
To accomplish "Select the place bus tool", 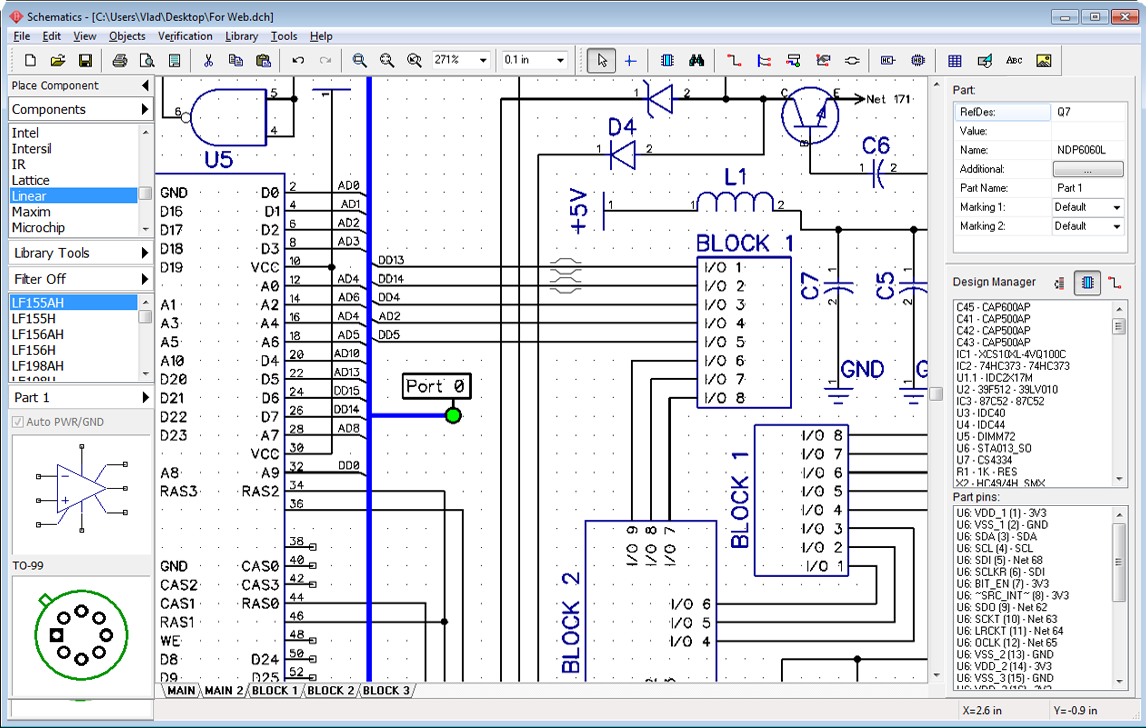I will coord(763,60).
